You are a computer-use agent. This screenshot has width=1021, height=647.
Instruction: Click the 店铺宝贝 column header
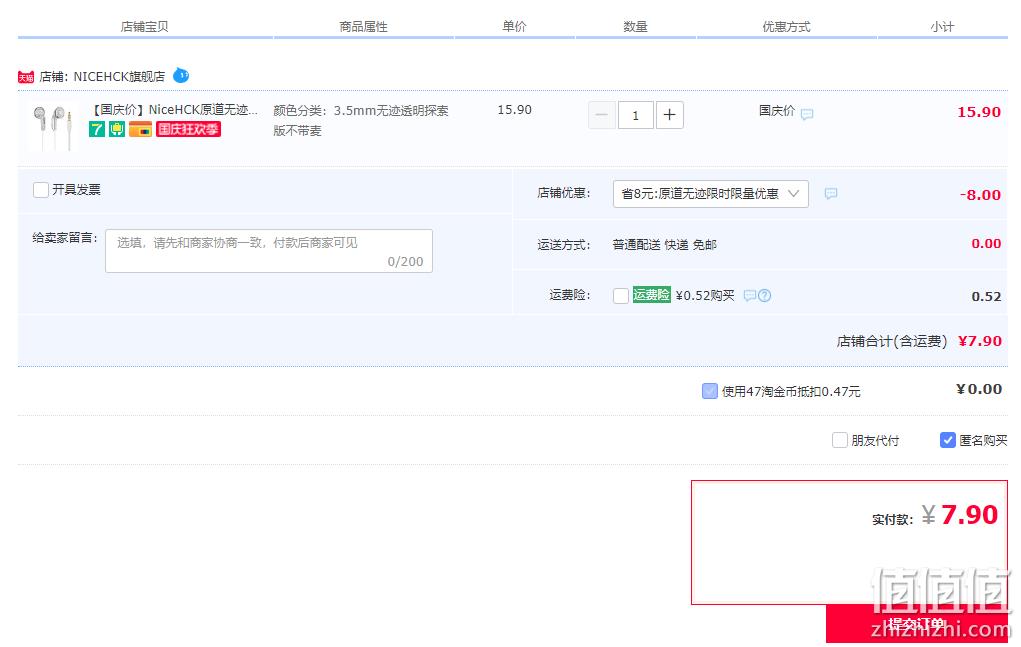coord(145,27)
